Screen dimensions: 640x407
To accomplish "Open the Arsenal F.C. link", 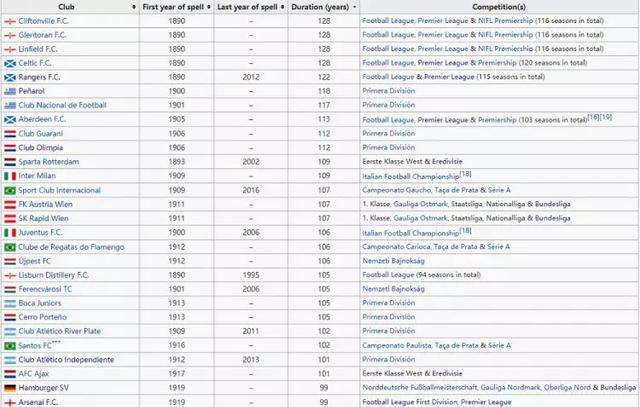I will click(x=38, y=402).
